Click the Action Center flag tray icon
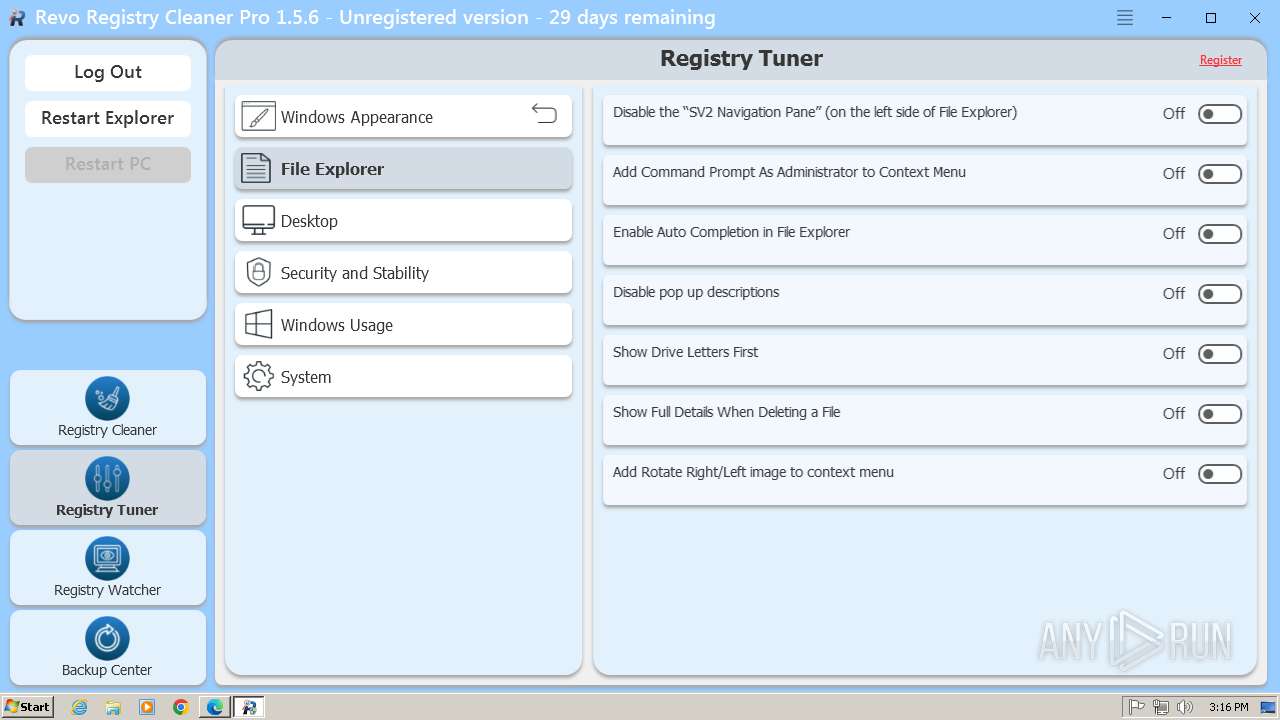This screenshot has width=1280, height=720. [1136, 707]
